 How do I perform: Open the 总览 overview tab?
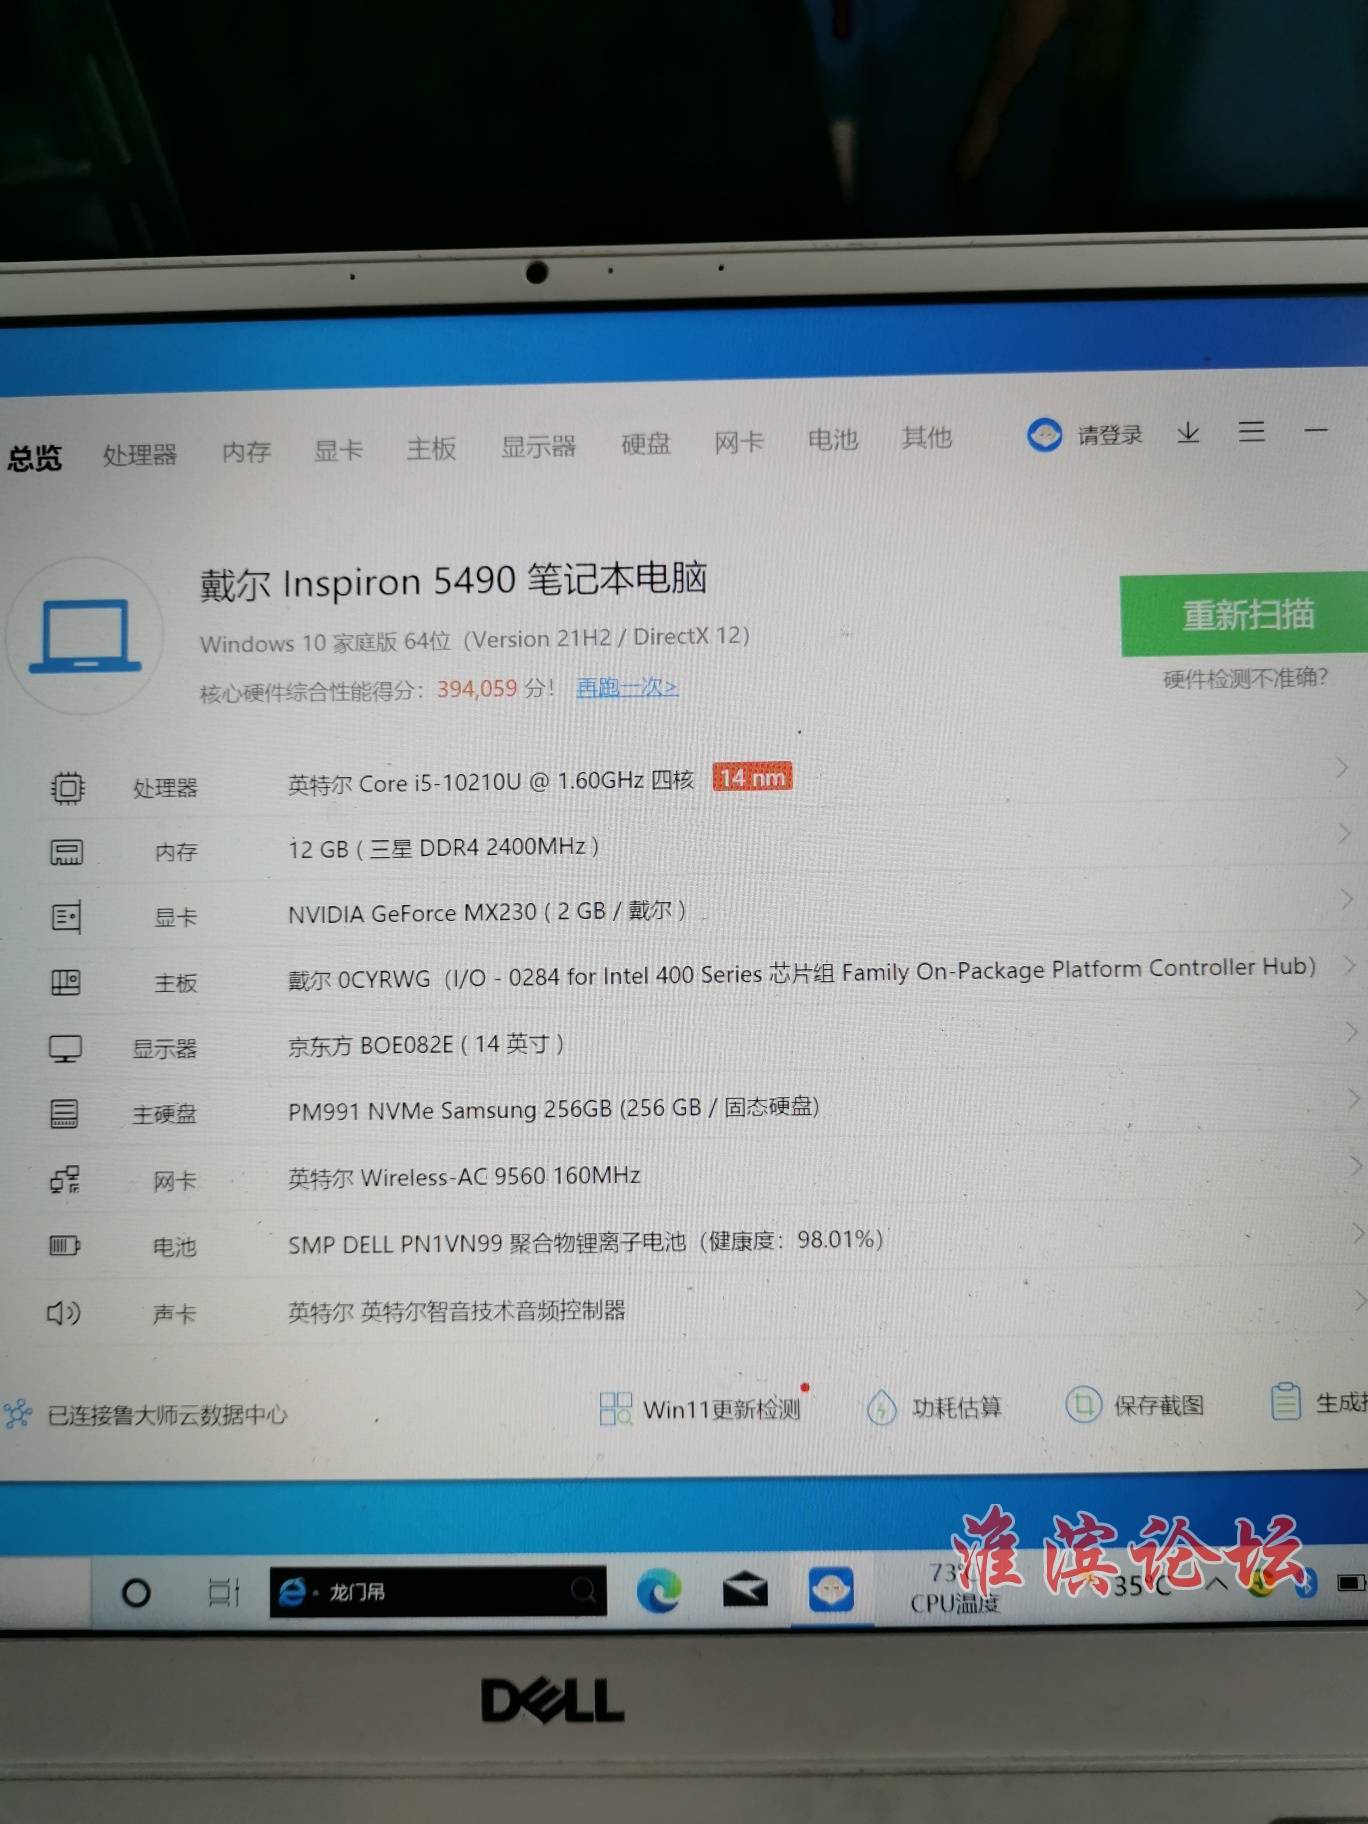click(34, 458)
